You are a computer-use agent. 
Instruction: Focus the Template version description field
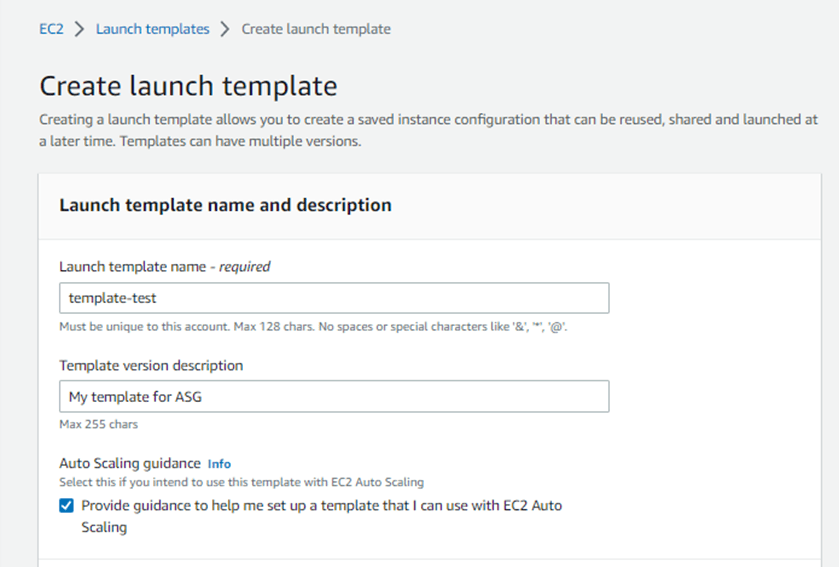coord(334,396)
